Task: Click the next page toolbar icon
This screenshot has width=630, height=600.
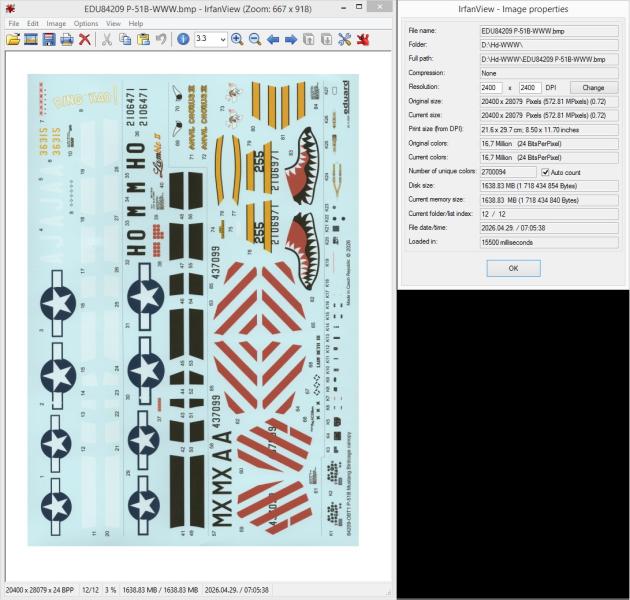Action: tap(327, 39)
